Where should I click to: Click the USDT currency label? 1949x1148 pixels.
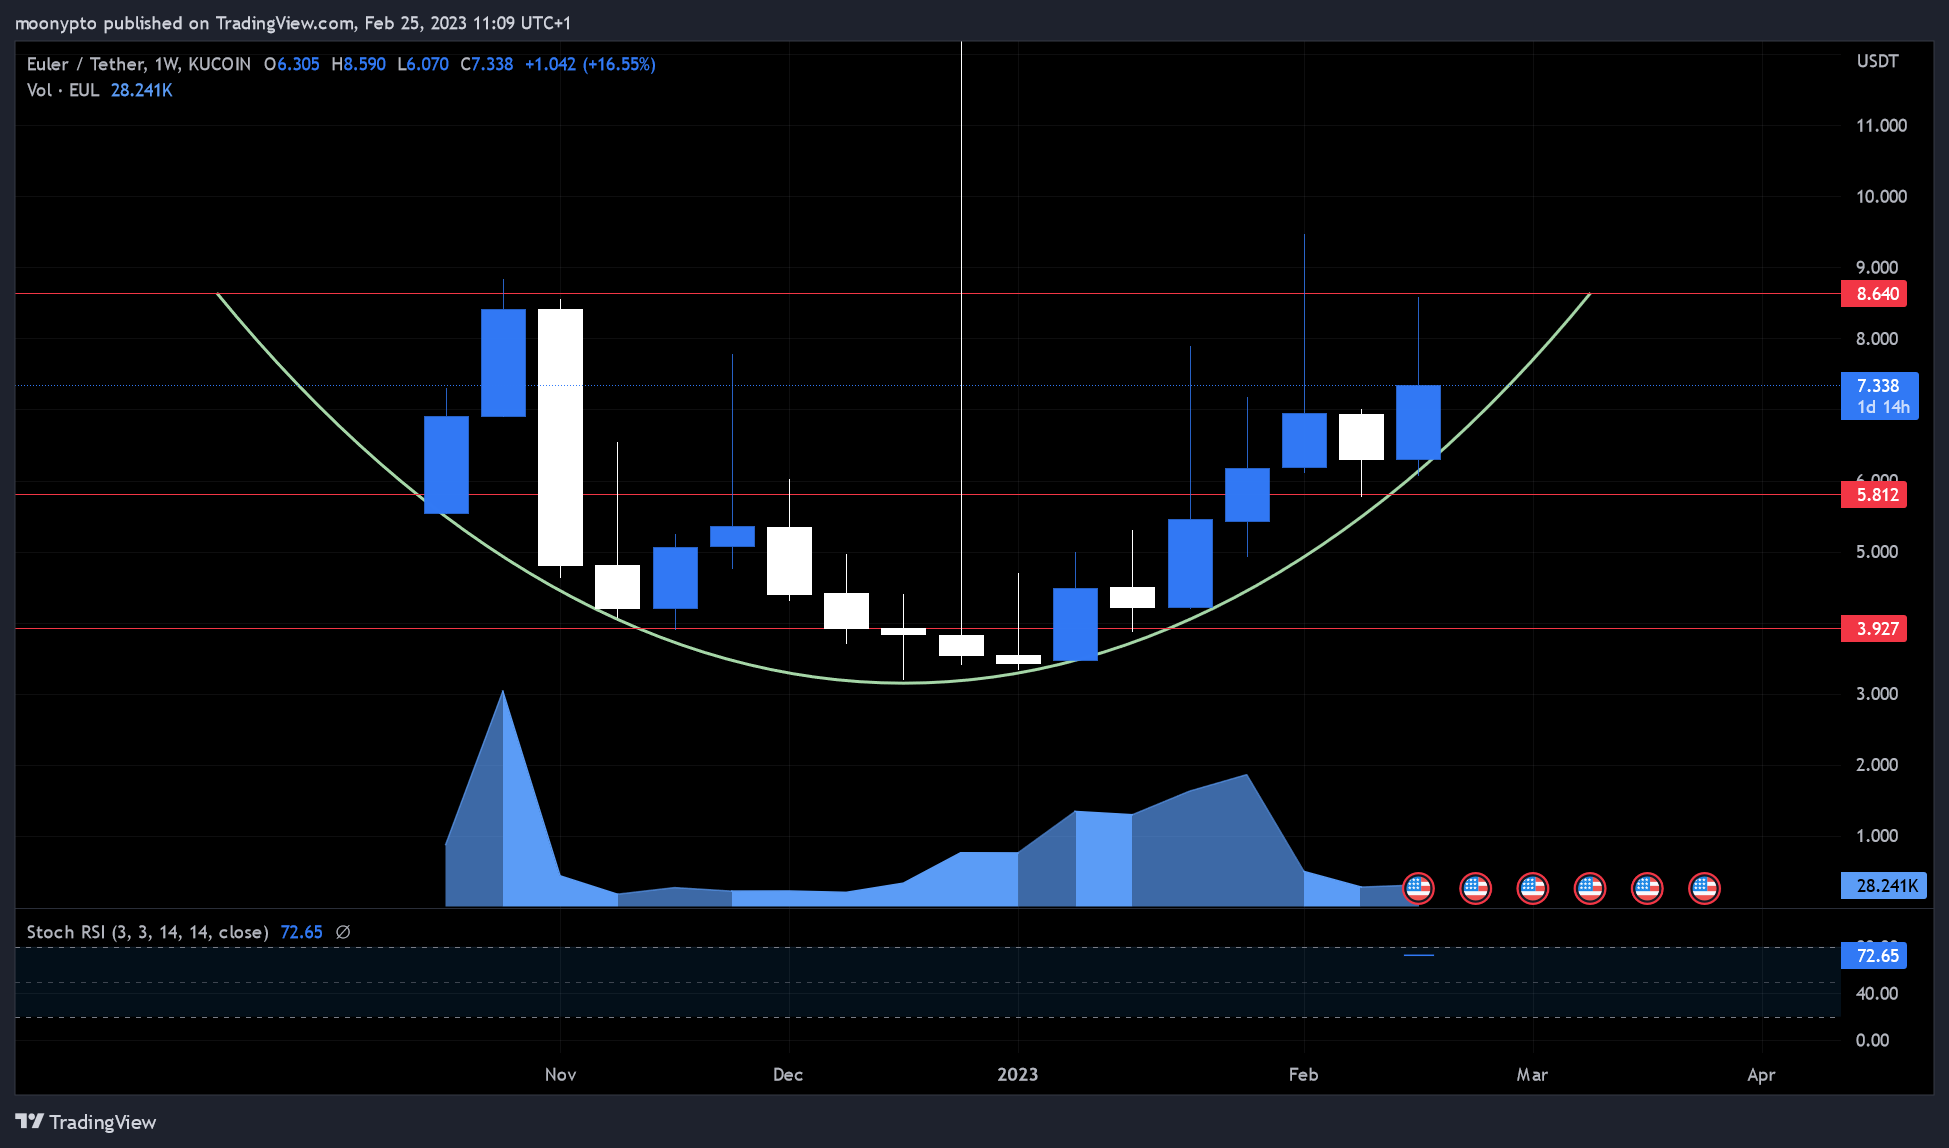1877,62
